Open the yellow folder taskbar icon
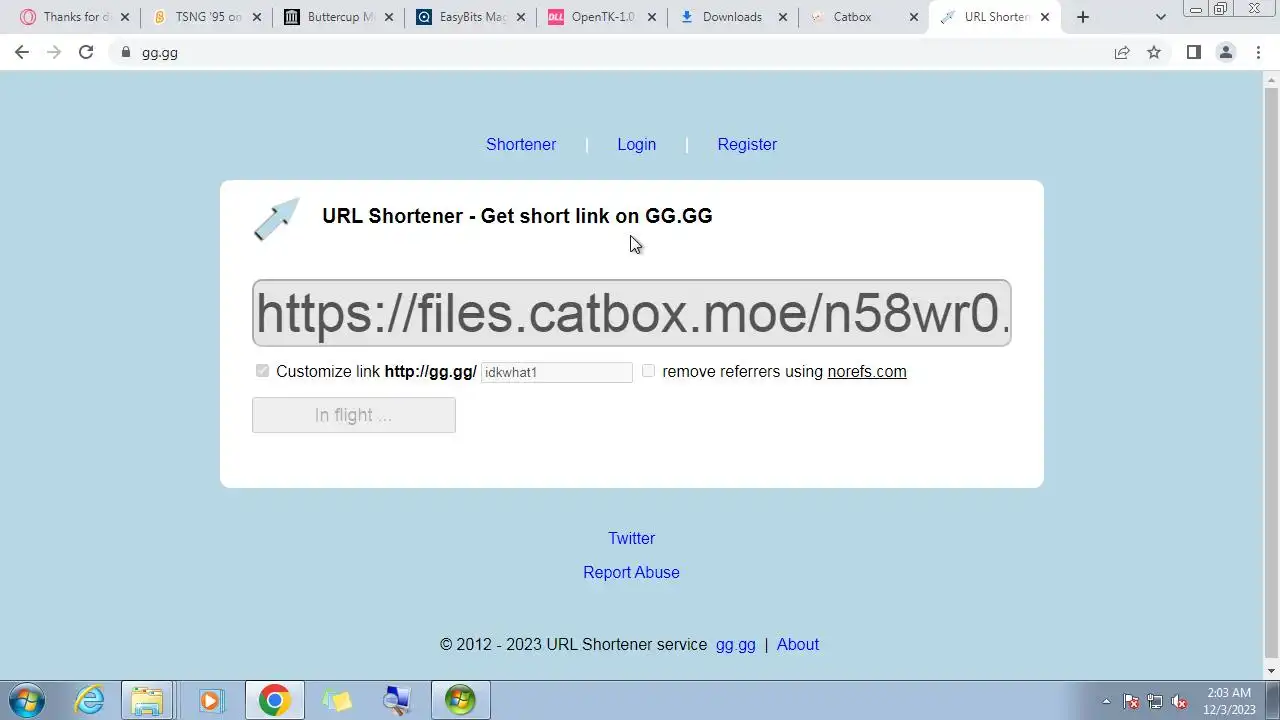Image resolution: width=1280 pixels, height=720 pixels. 337,700
